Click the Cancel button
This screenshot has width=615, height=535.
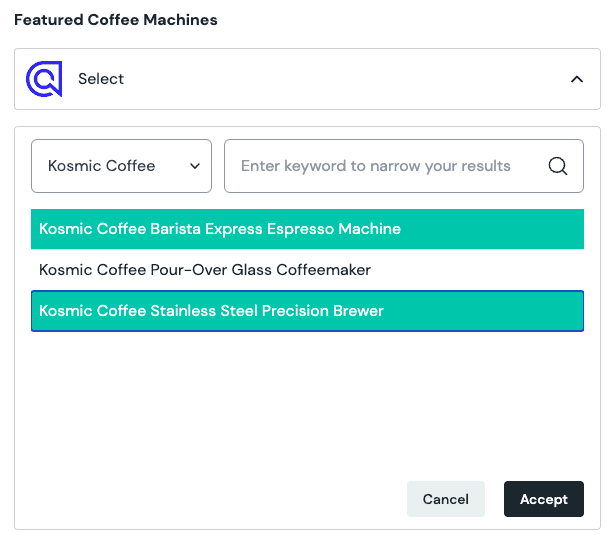click(446, 499)
